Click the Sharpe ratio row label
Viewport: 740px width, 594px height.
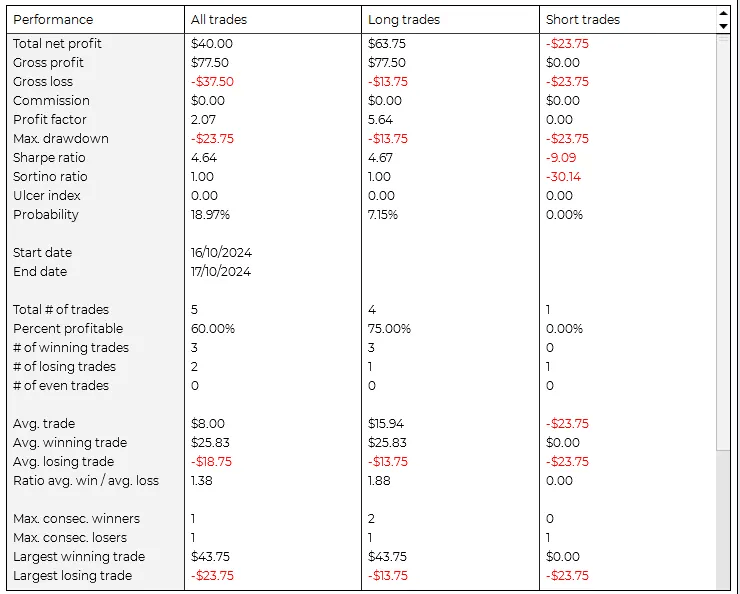(49, 157)
